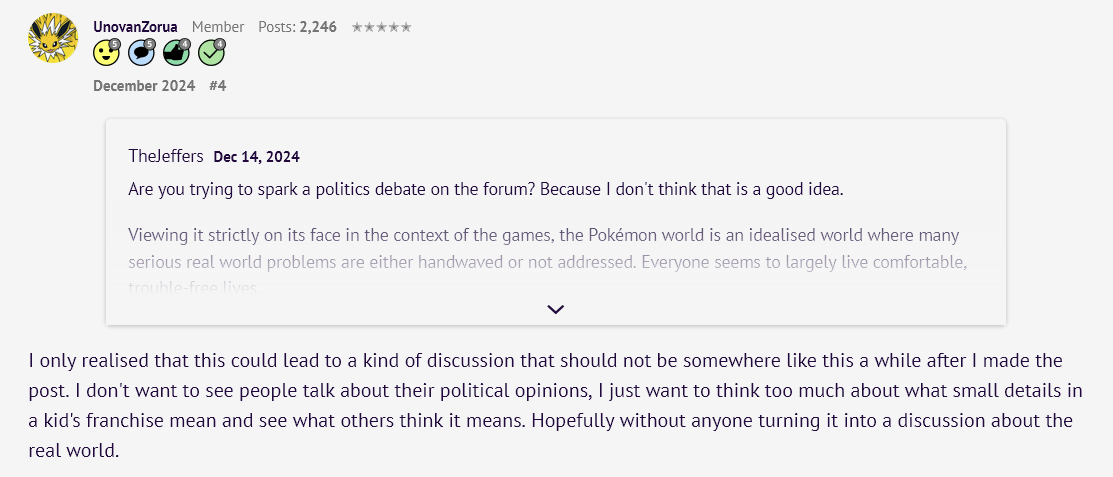The height and width of the screenshot is (477, 1113).
Task: Open the December 2024 post permalink
Action: [144, 86]
